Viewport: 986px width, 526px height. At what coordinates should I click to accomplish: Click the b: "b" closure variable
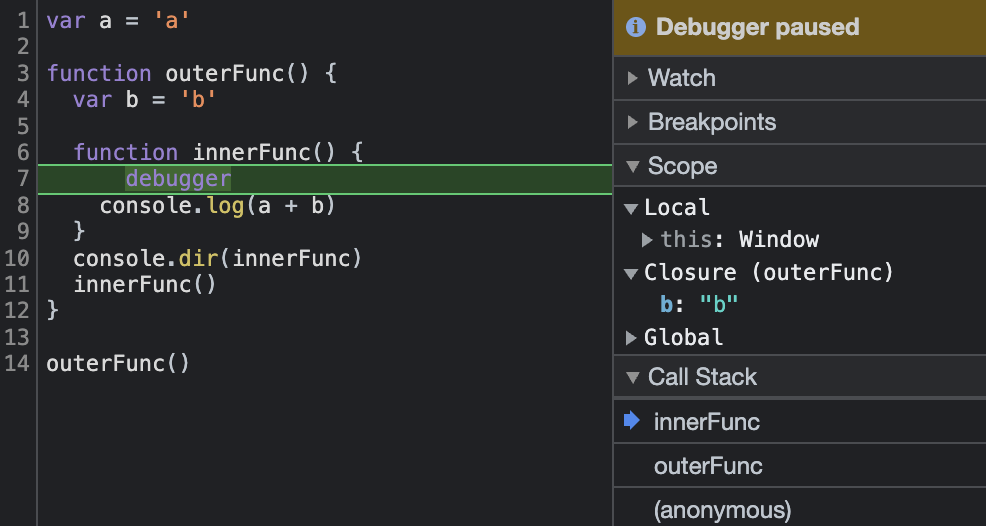699,305
